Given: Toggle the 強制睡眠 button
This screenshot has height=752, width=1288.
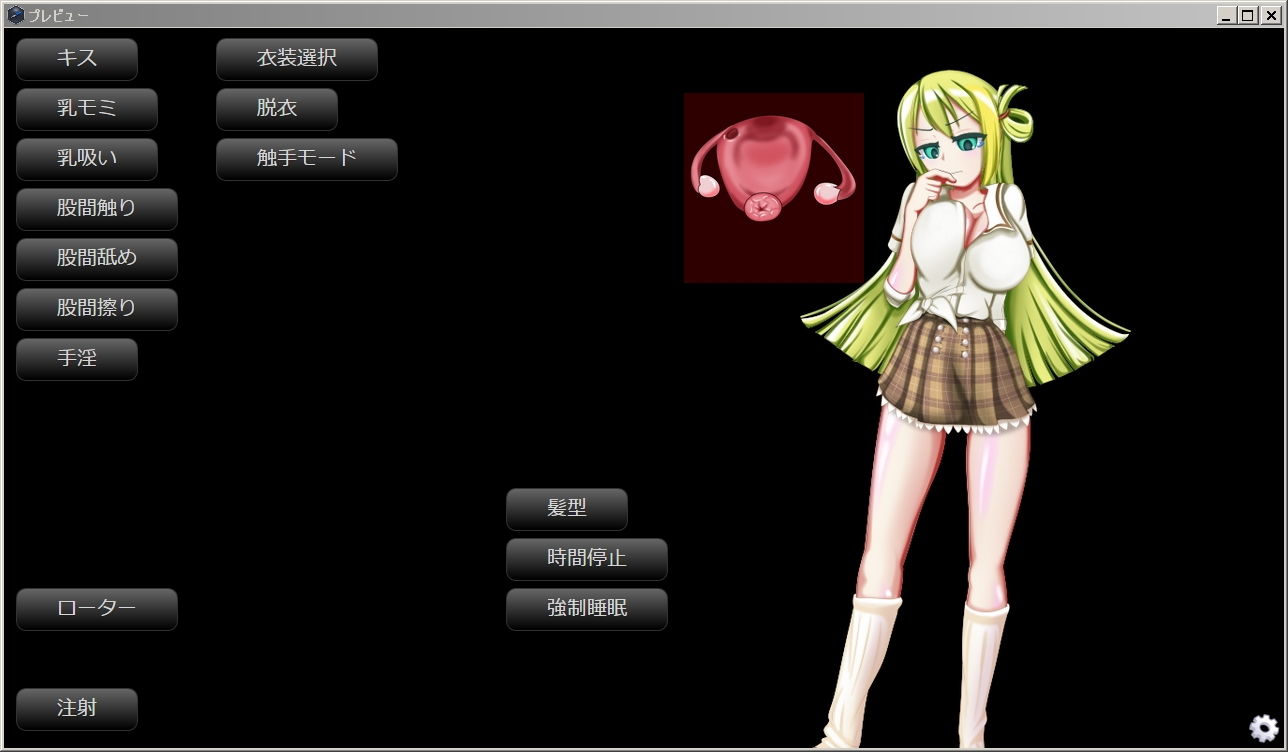Looking at the screenshot, I should coord(587,609).
